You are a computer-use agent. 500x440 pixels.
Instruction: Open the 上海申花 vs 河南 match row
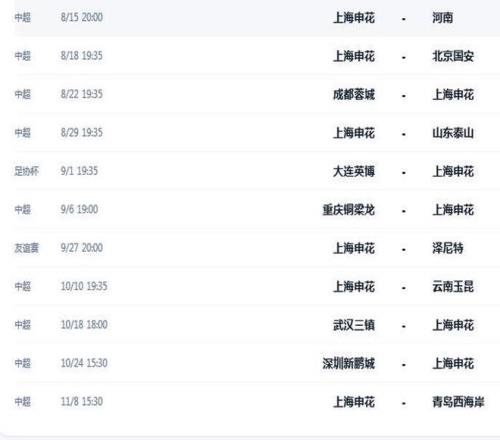pos(257,18)
